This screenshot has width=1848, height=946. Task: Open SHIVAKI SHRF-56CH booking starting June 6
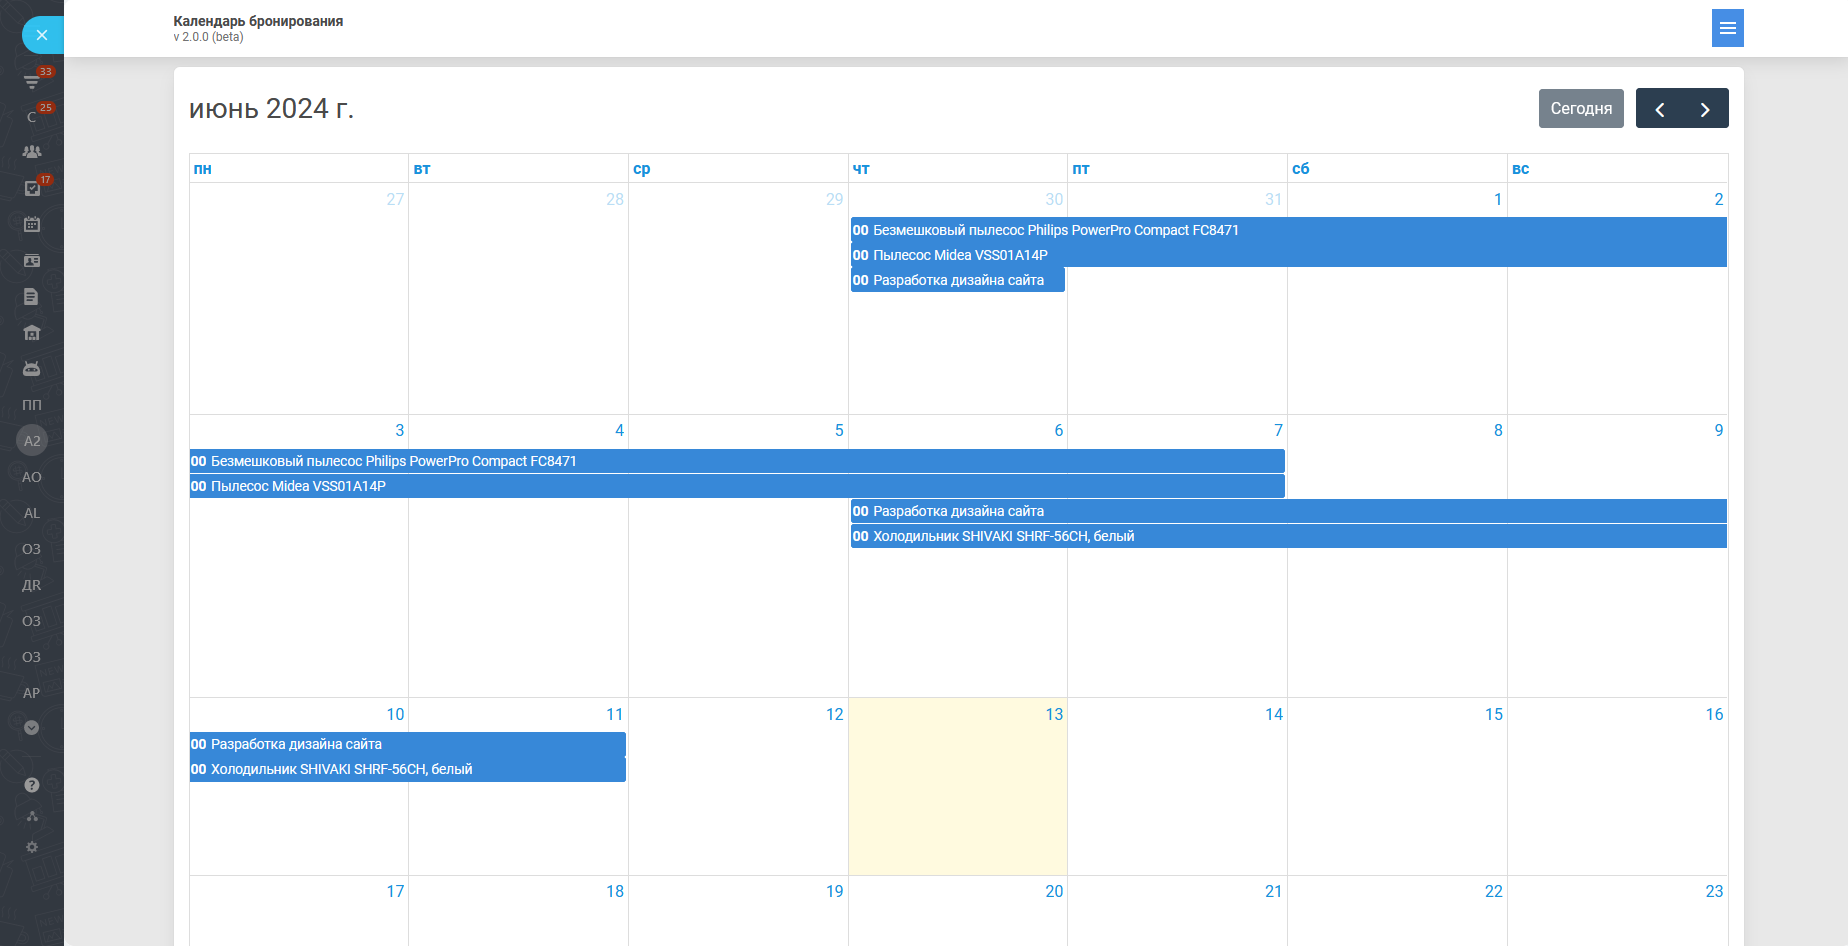point(1289,536)
